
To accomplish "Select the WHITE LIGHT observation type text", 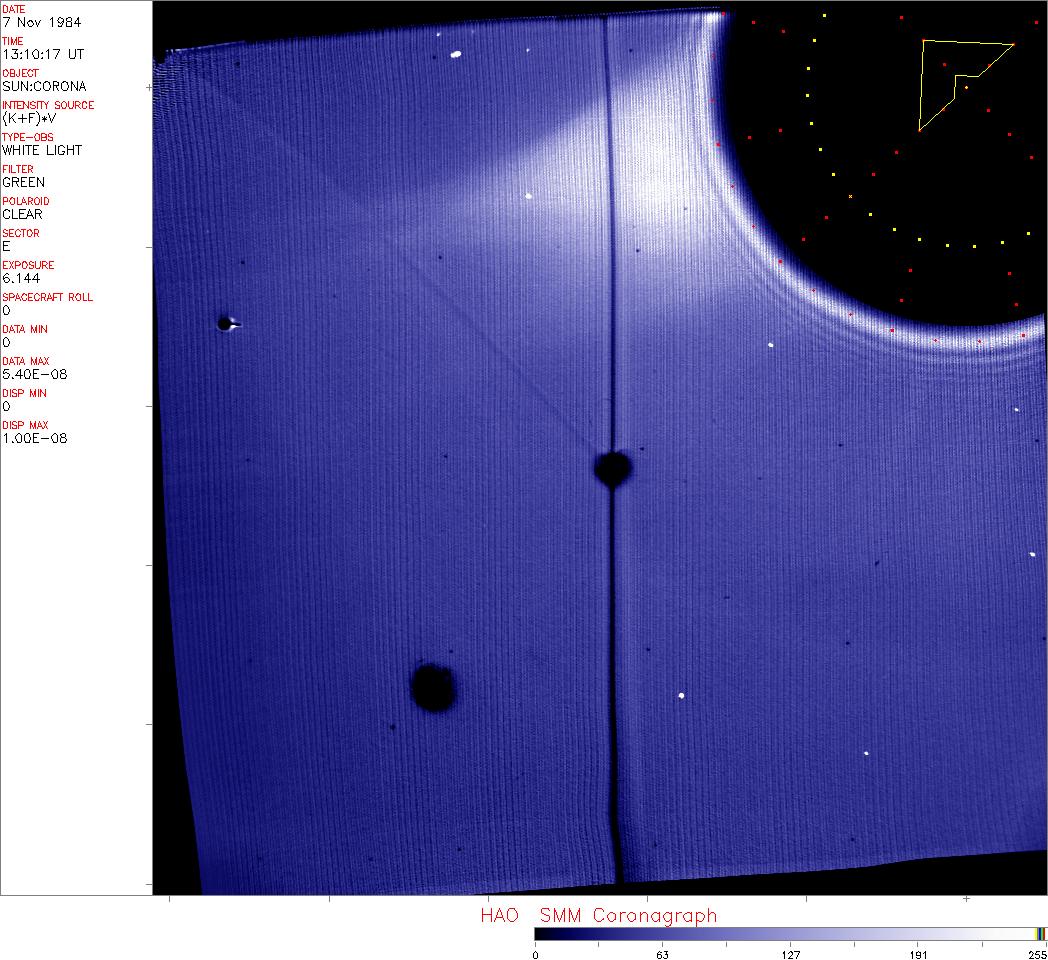I will tap(42, 150).
